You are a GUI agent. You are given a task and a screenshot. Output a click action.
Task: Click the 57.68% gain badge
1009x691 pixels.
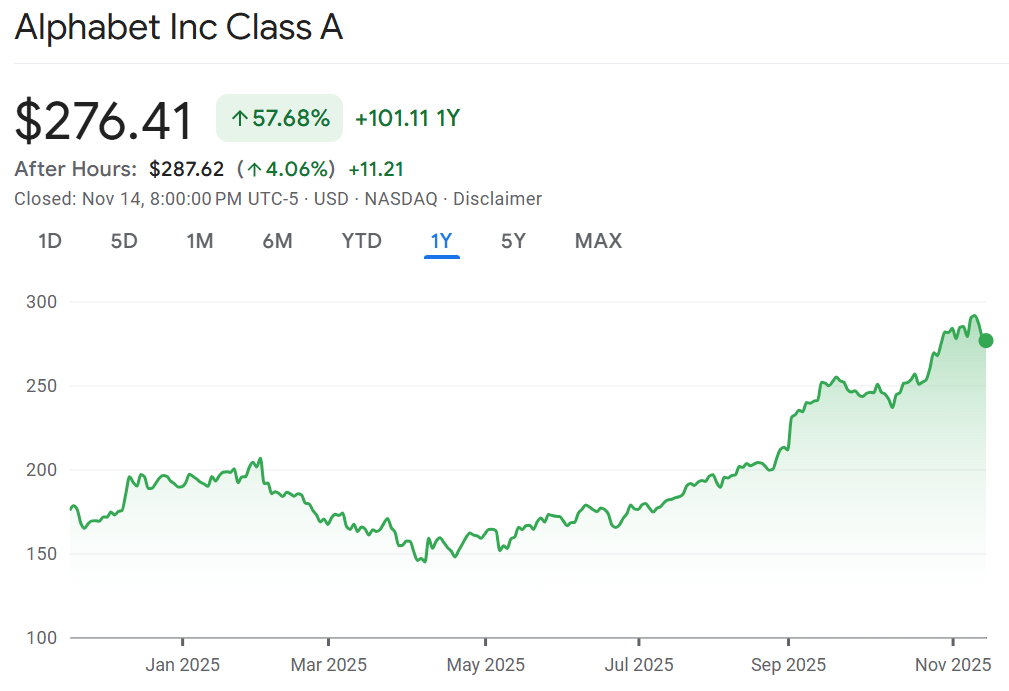click(x=280, y=119)
